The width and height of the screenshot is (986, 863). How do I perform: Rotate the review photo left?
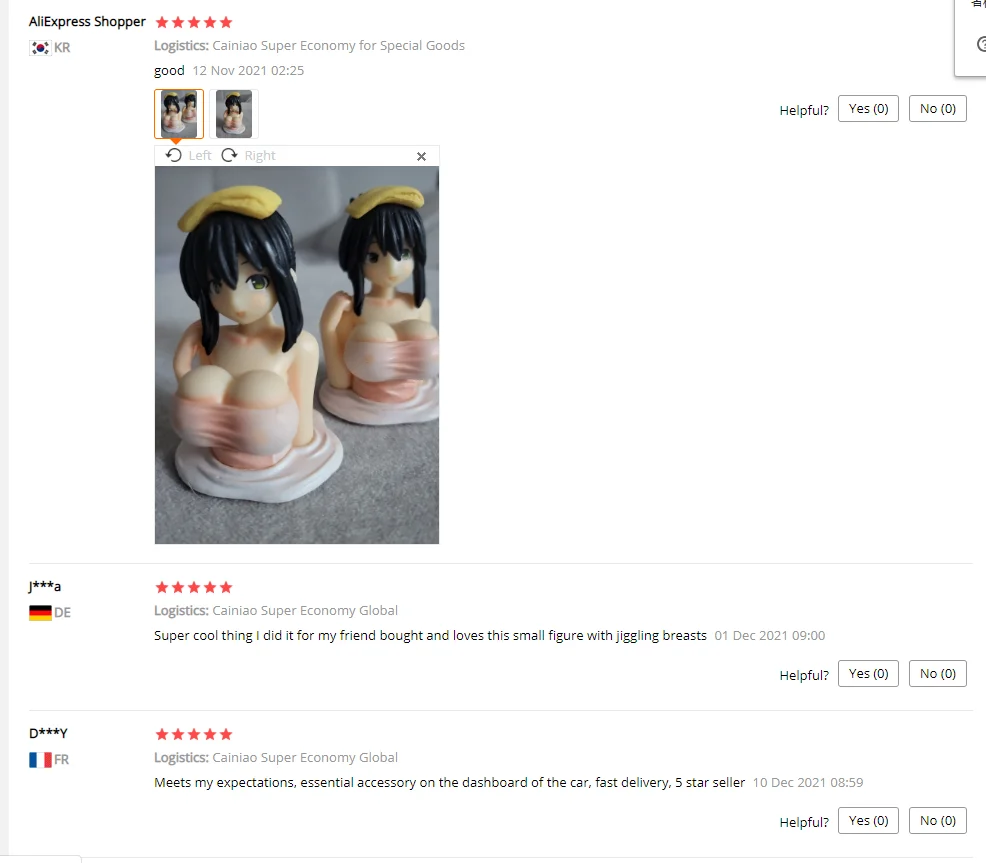point(188,155)
